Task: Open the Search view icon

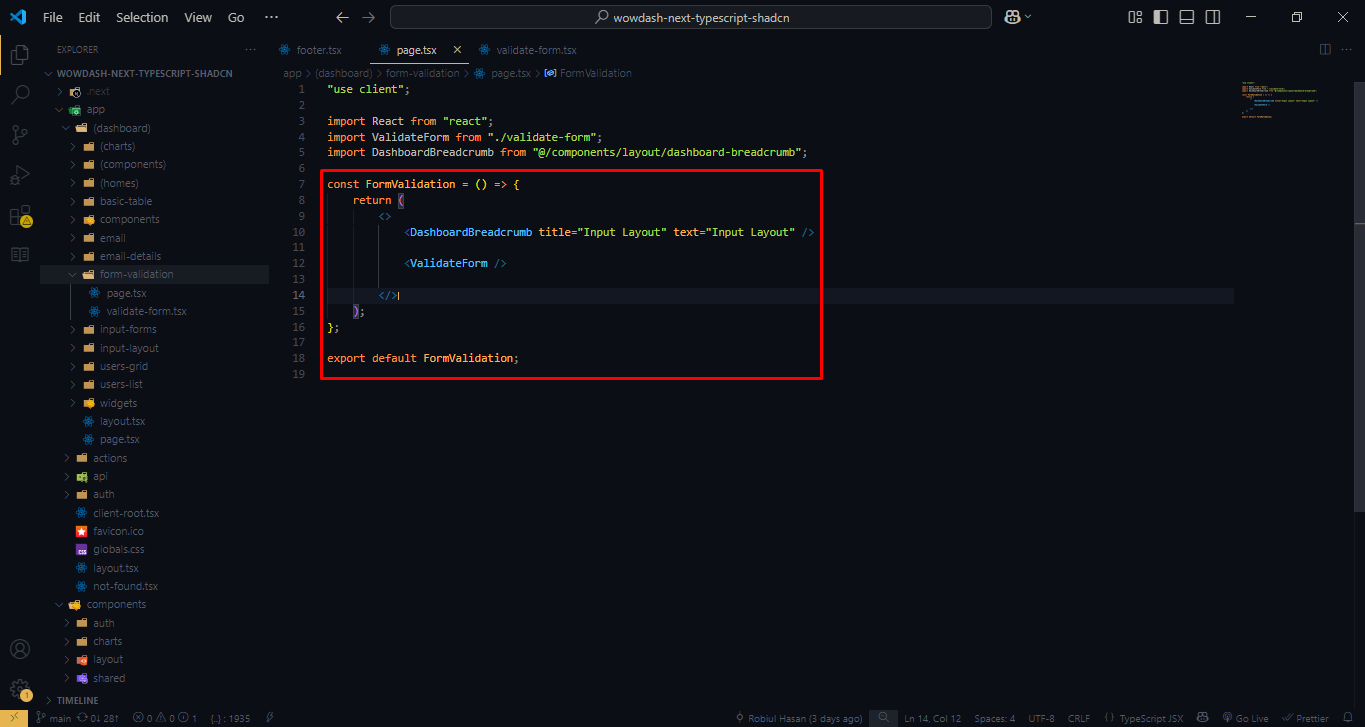Action: click(x=19, y=94)
